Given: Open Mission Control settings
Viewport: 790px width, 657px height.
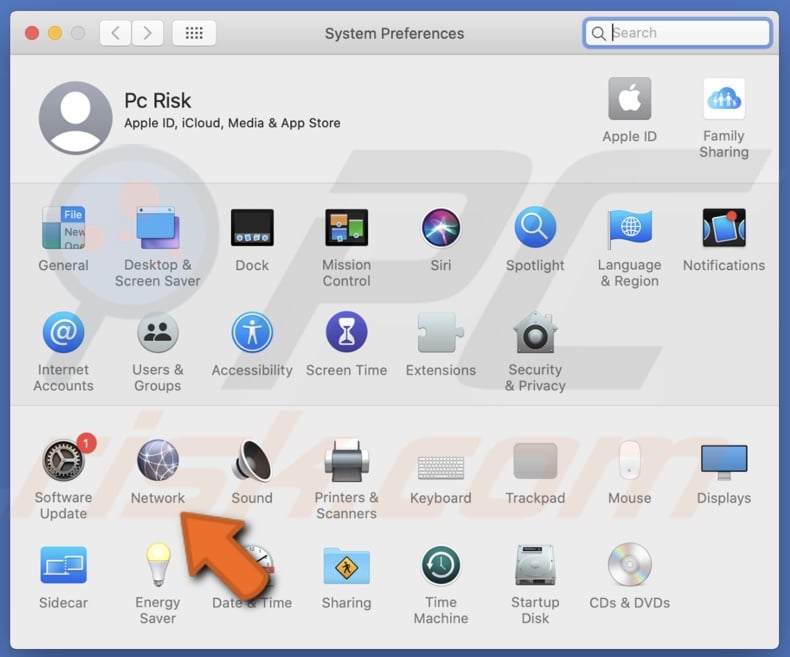Looking at the screenshot, I should point(346,229).
